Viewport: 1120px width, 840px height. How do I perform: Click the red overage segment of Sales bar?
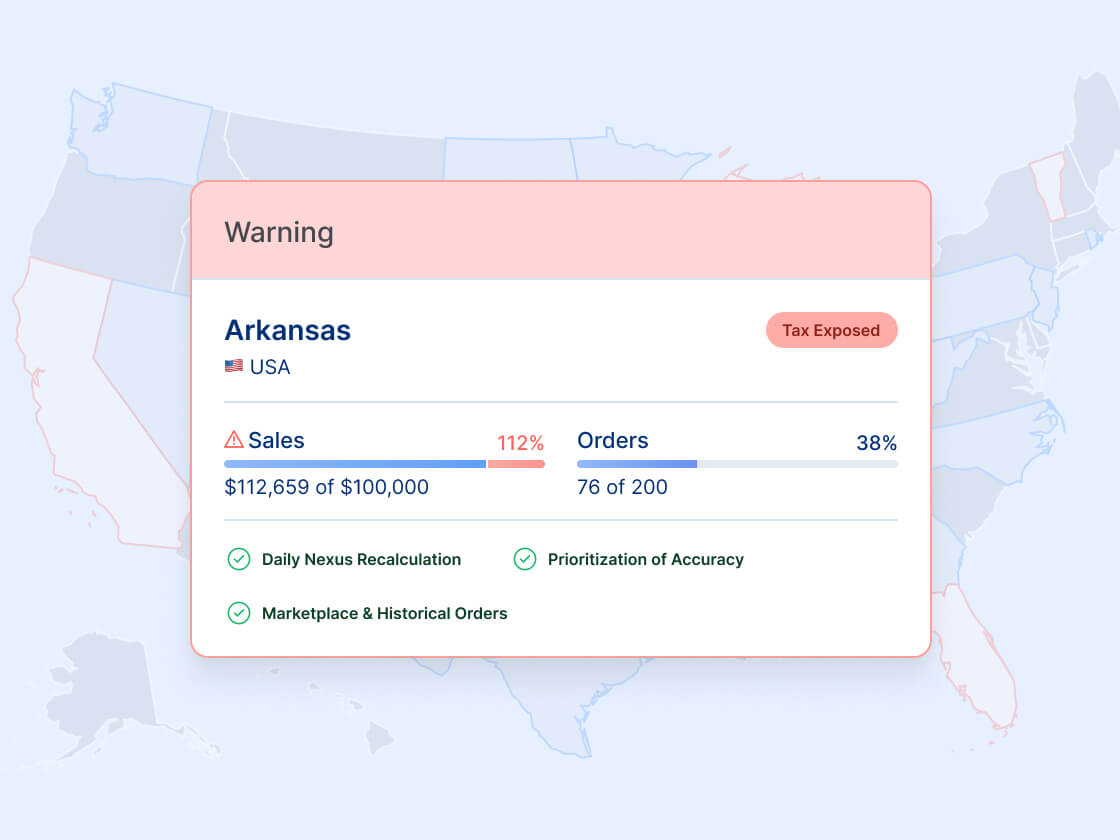click(x=516, y=464)
